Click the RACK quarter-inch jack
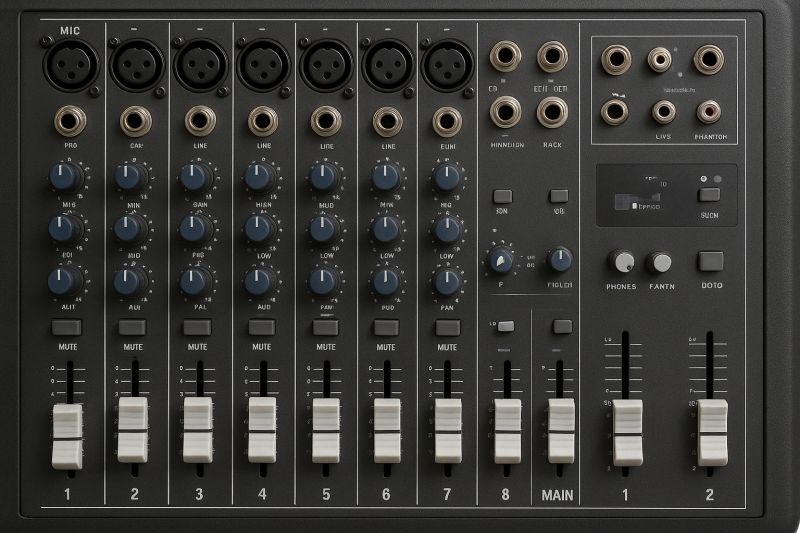 pyautogui.click(x=552, y=111)
